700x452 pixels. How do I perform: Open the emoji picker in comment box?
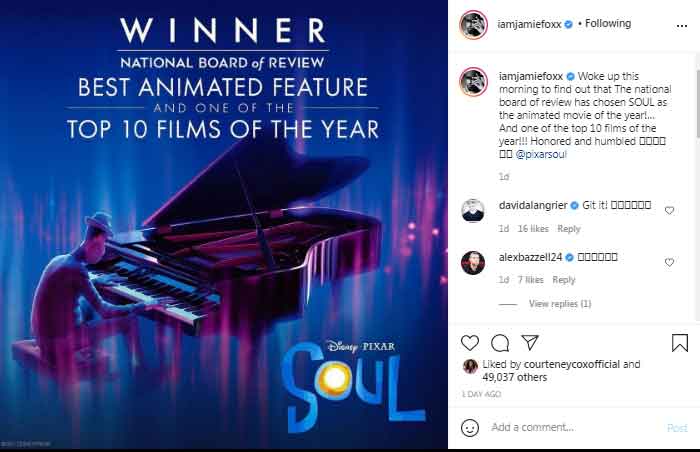[470, 427]
